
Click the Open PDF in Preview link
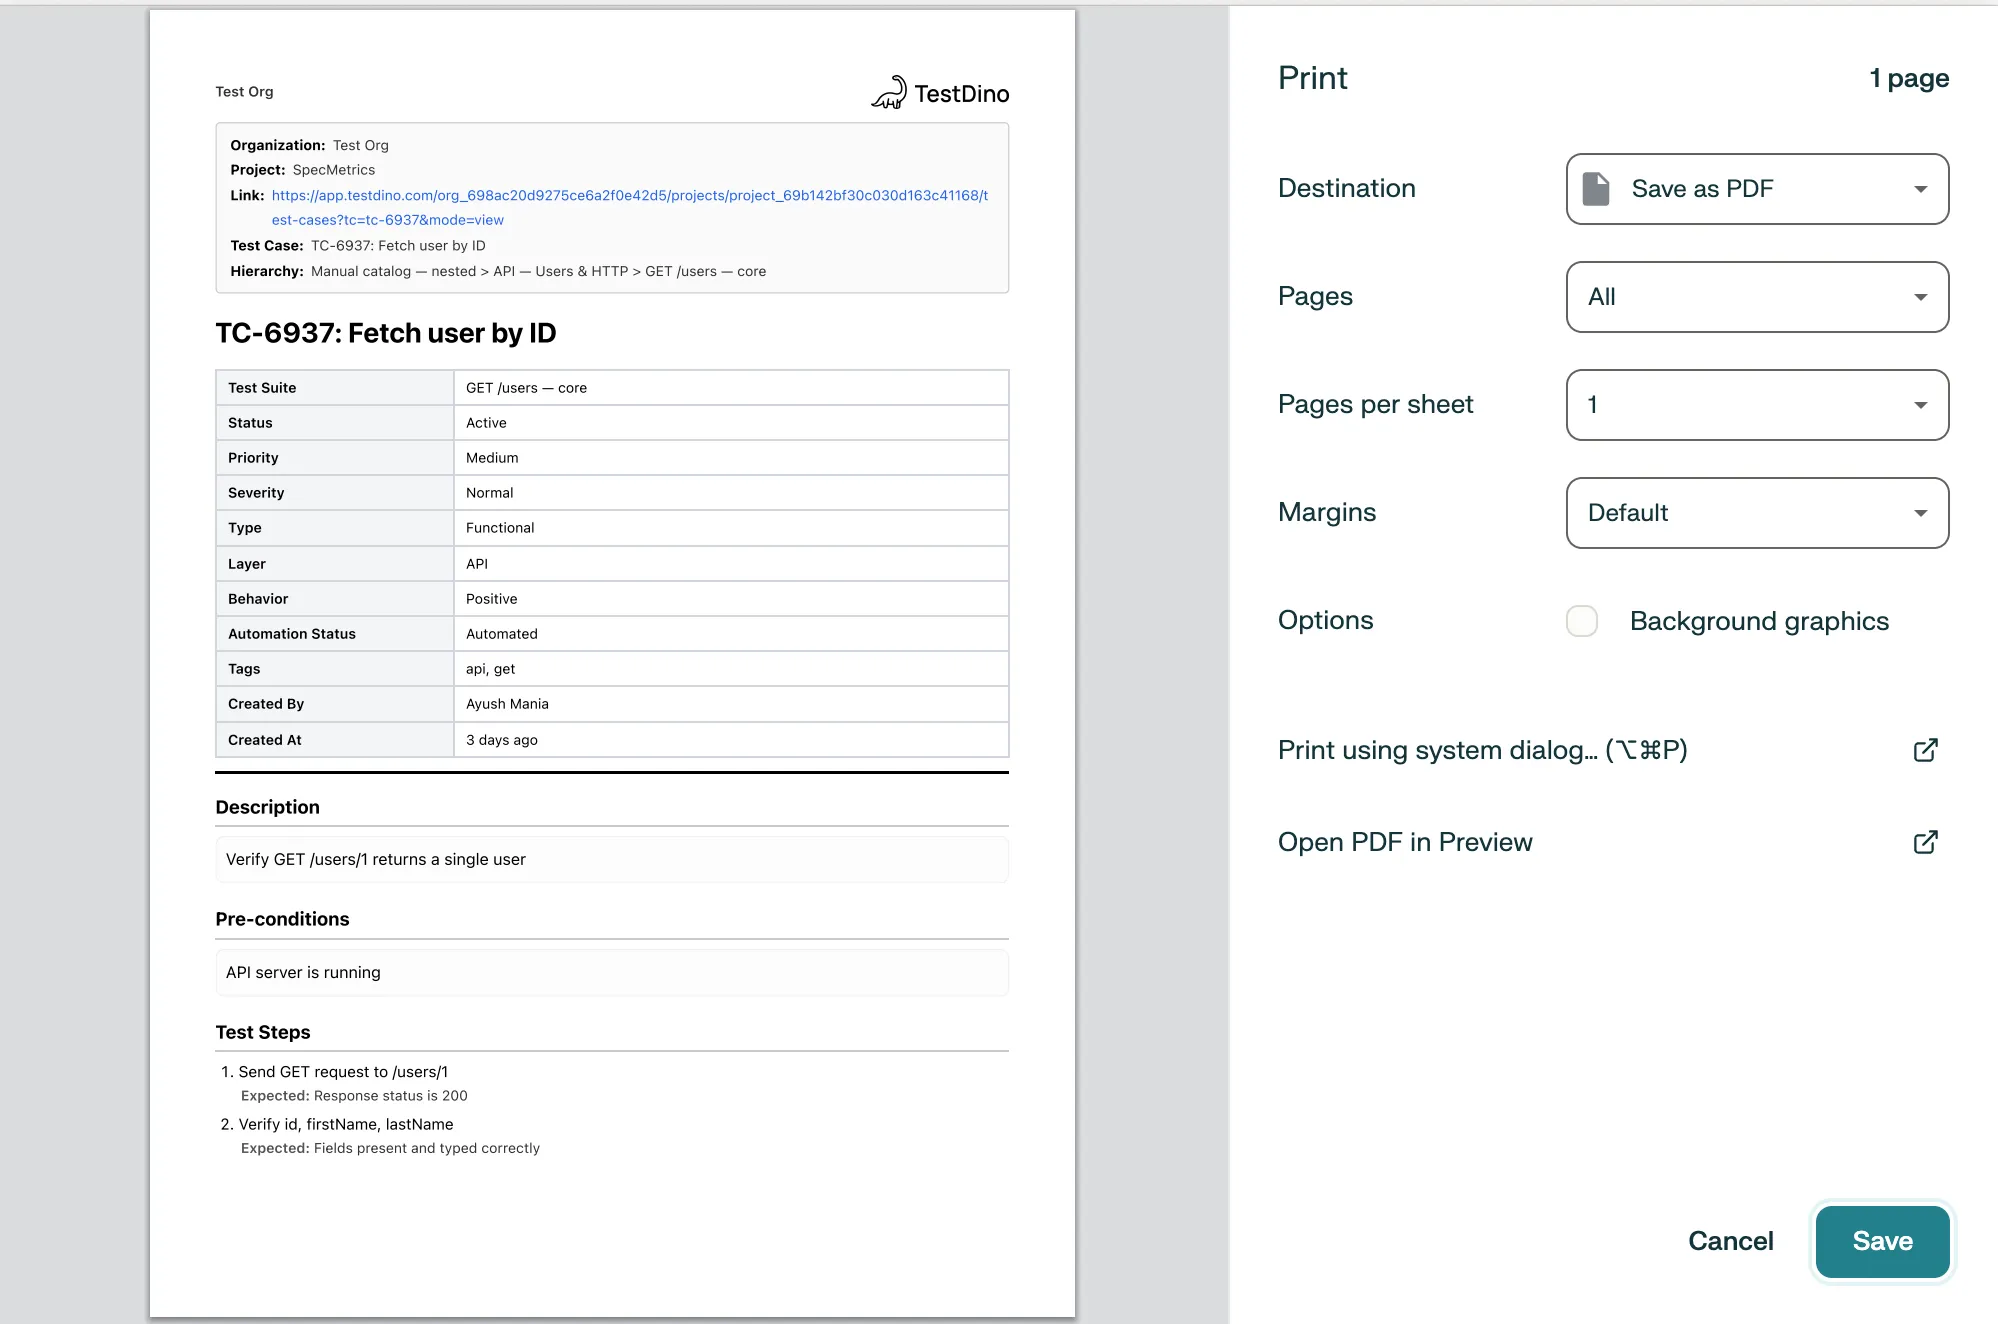click(x=1404, y=842)
